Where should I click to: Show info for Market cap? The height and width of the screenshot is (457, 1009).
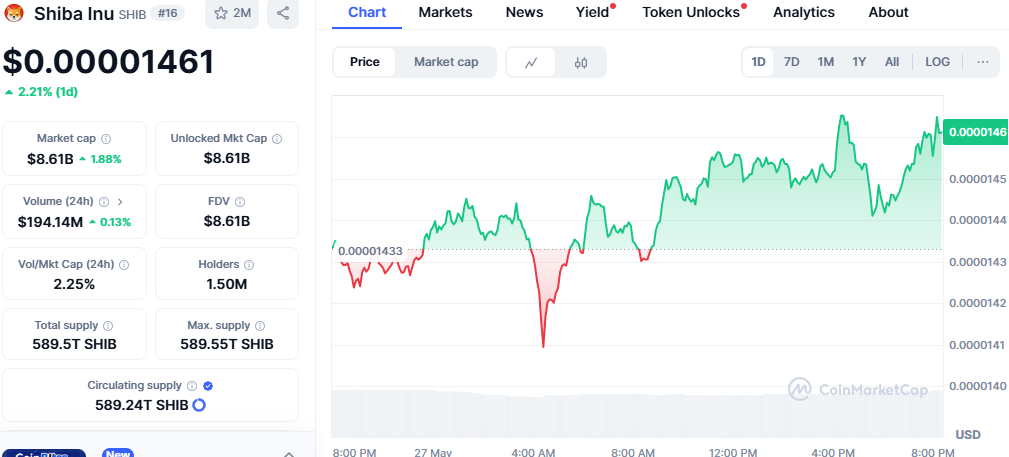(x=107, y=138)
